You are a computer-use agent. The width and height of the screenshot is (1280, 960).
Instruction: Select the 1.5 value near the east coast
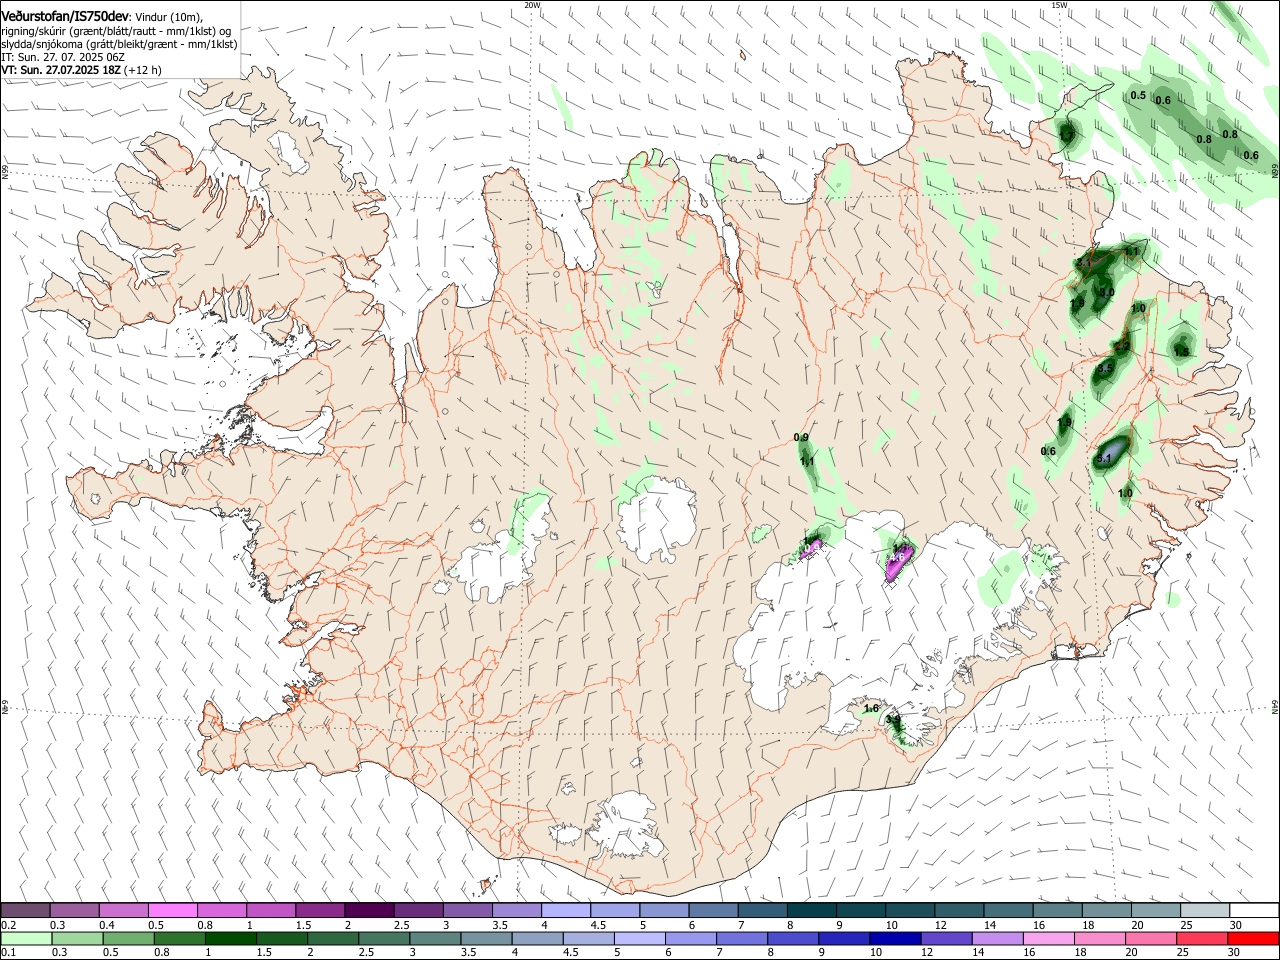coord(1181,351)
